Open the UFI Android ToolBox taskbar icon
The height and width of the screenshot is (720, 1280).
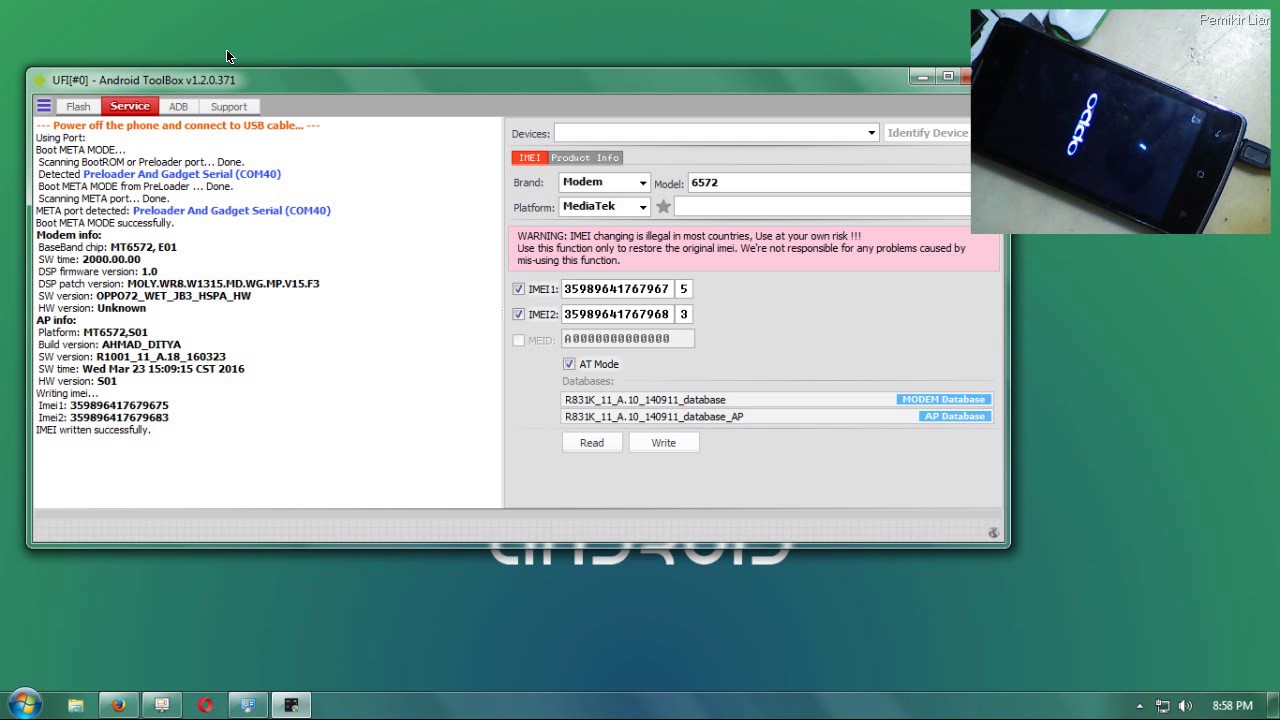[291, 705]
